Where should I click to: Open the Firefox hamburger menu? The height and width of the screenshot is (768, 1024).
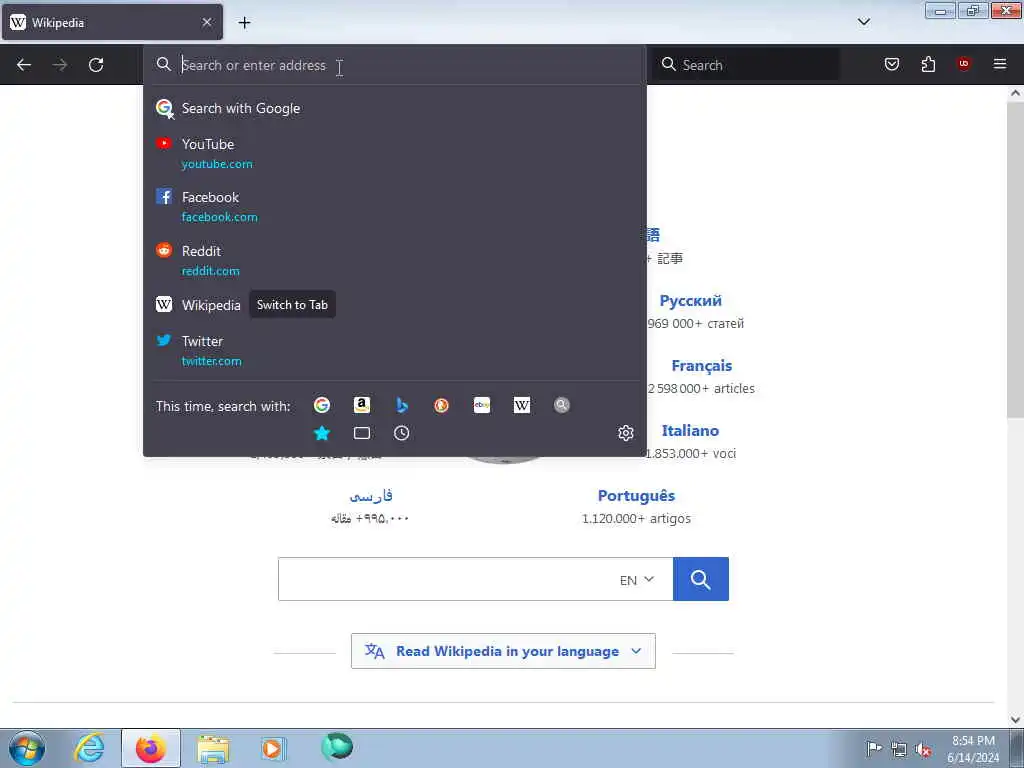tap(1000, 64)
